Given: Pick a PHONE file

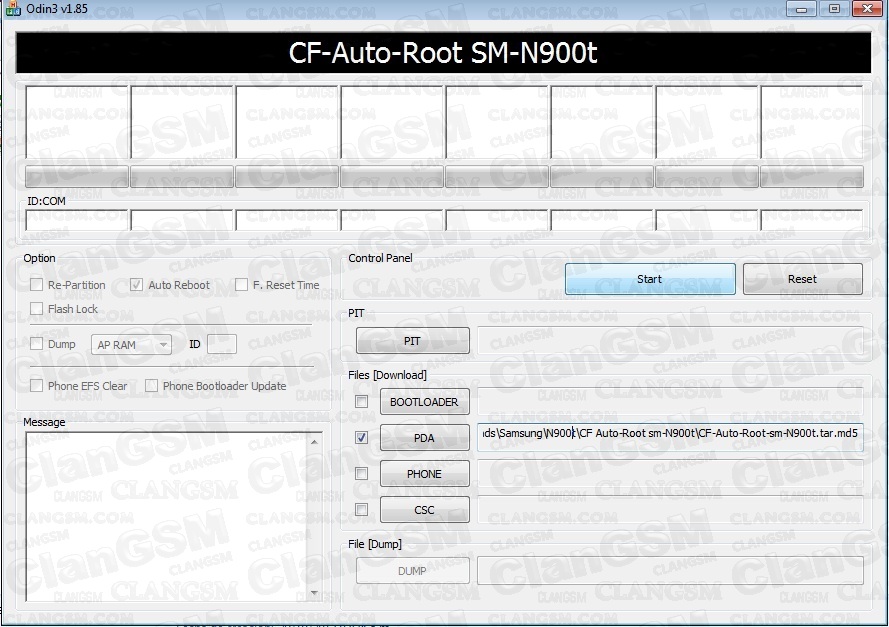Looking at the screenshot, I should coord(425,474).
